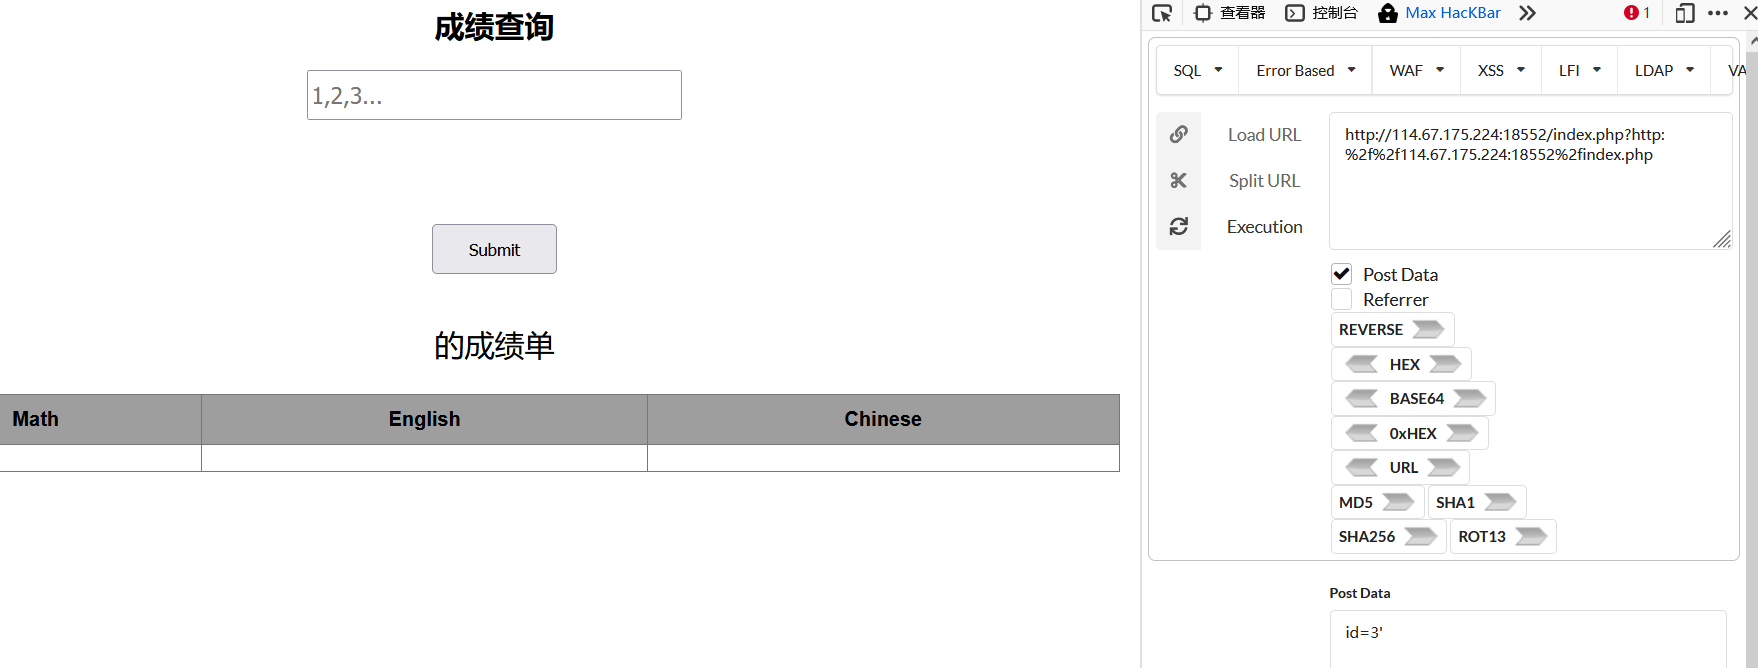Viewport: 1758px width, 668px height.
Task: Click the Submit button
Action: (x=494, y=249)
